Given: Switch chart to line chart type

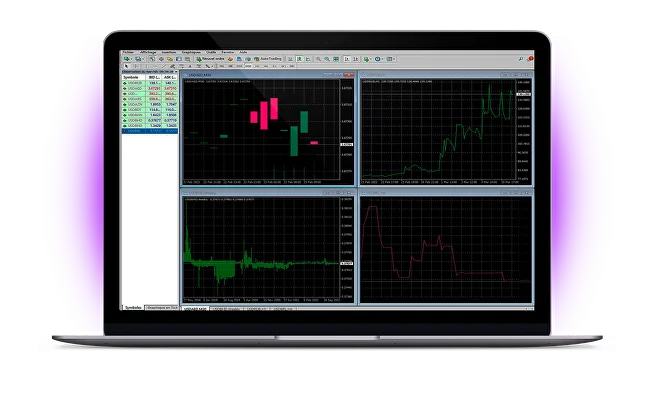Looking at the screenshot, I should point(308,59).
